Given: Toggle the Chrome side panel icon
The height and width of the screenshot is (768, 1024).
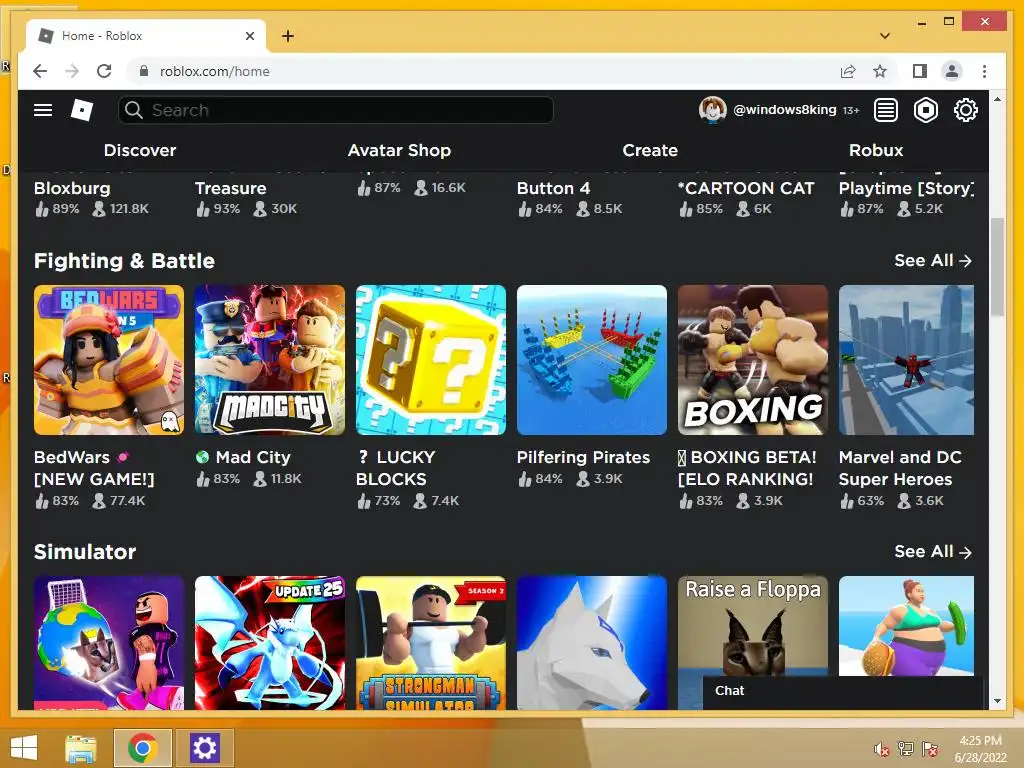Looking at the screenshot, I should point(920,71).
